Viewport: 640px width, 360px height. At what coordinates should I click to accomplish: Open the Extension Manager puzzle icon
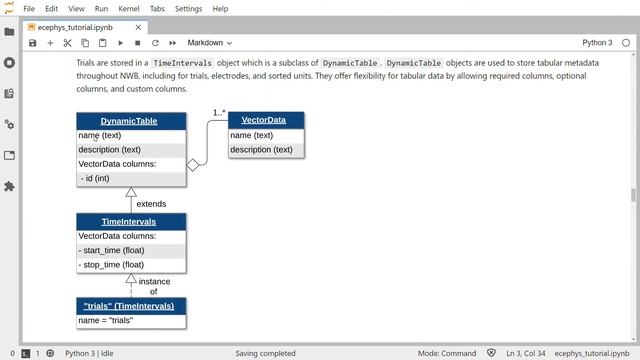(9, 187)
